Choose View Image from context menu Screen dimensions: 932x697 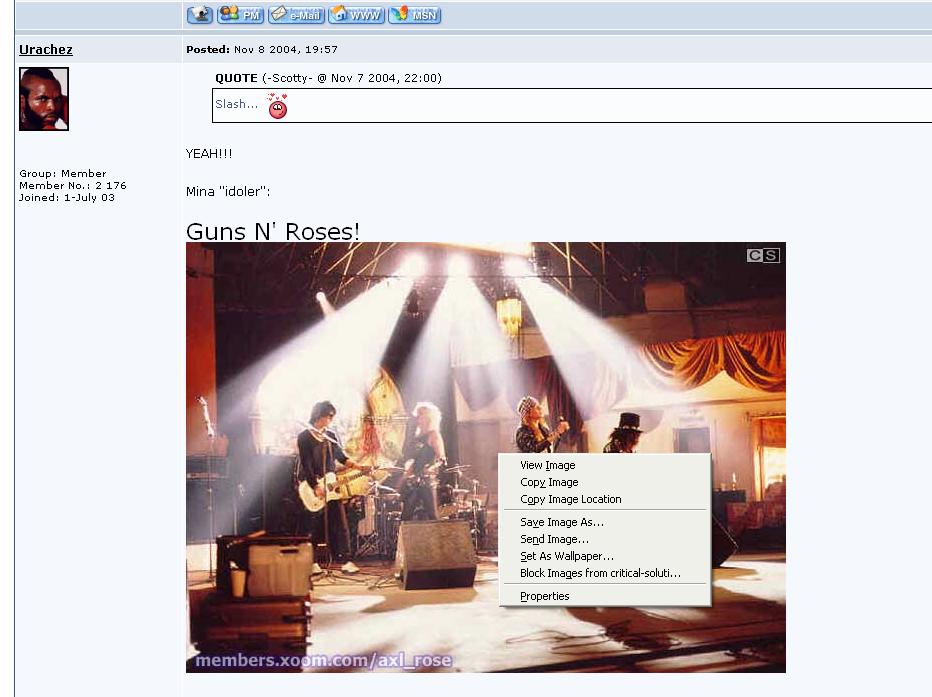[x=547, y=465]
